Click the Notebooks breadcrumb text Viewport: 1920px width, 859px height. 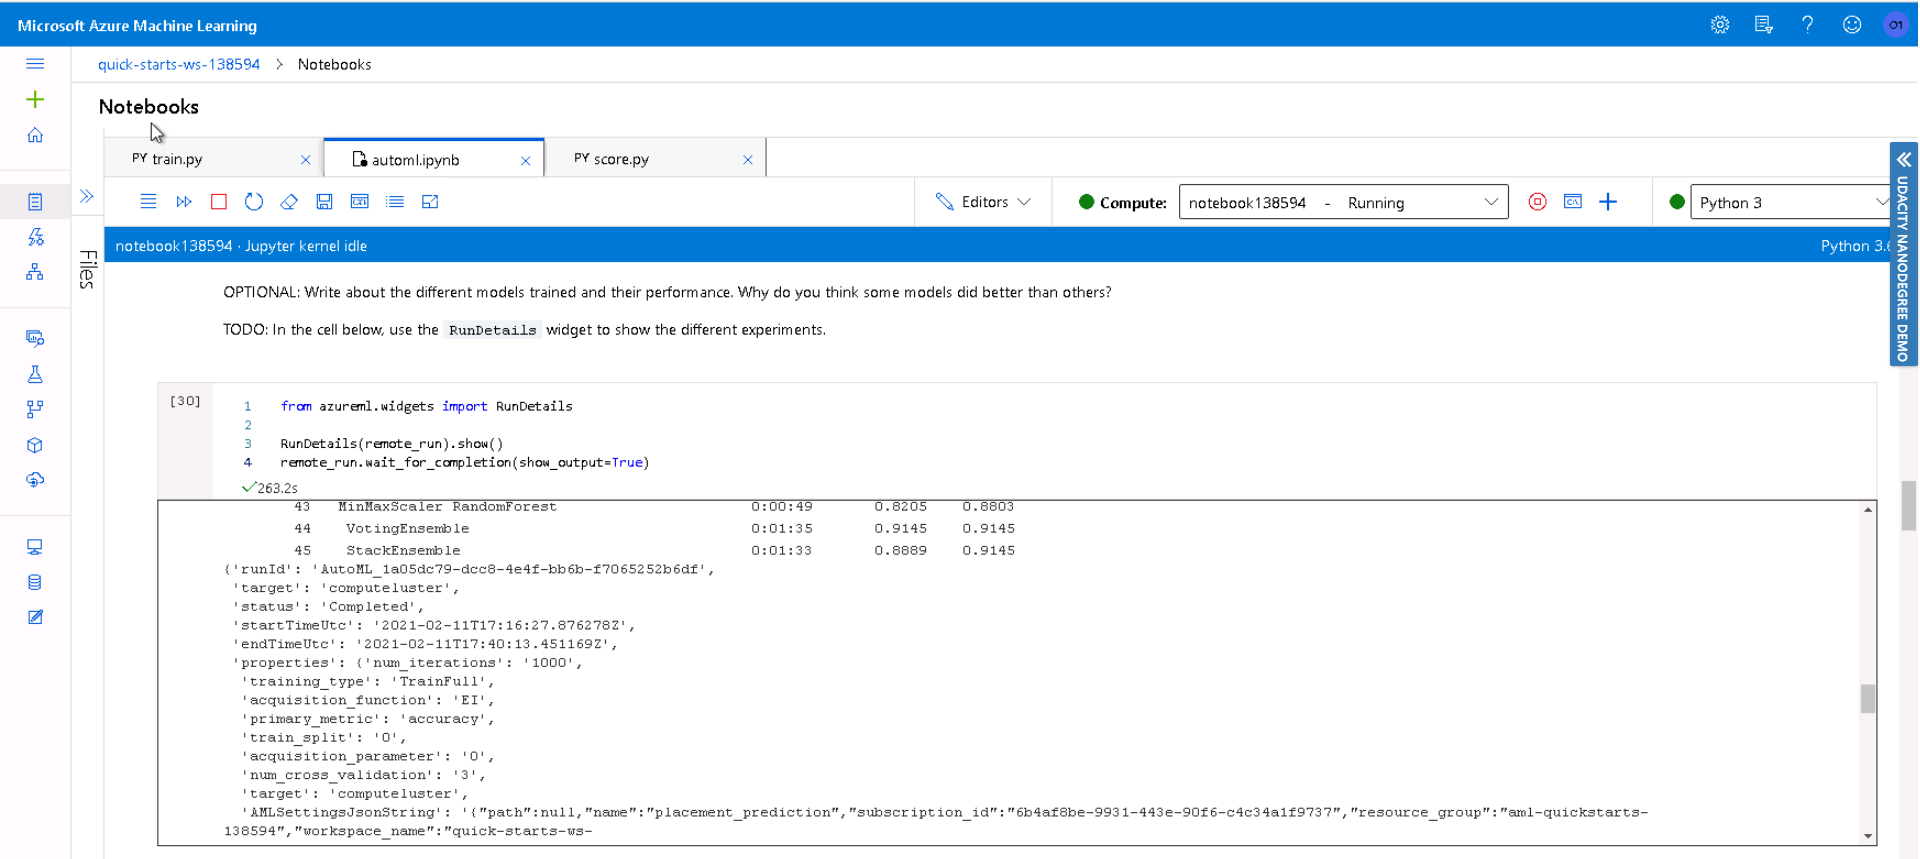click(335, 64)
